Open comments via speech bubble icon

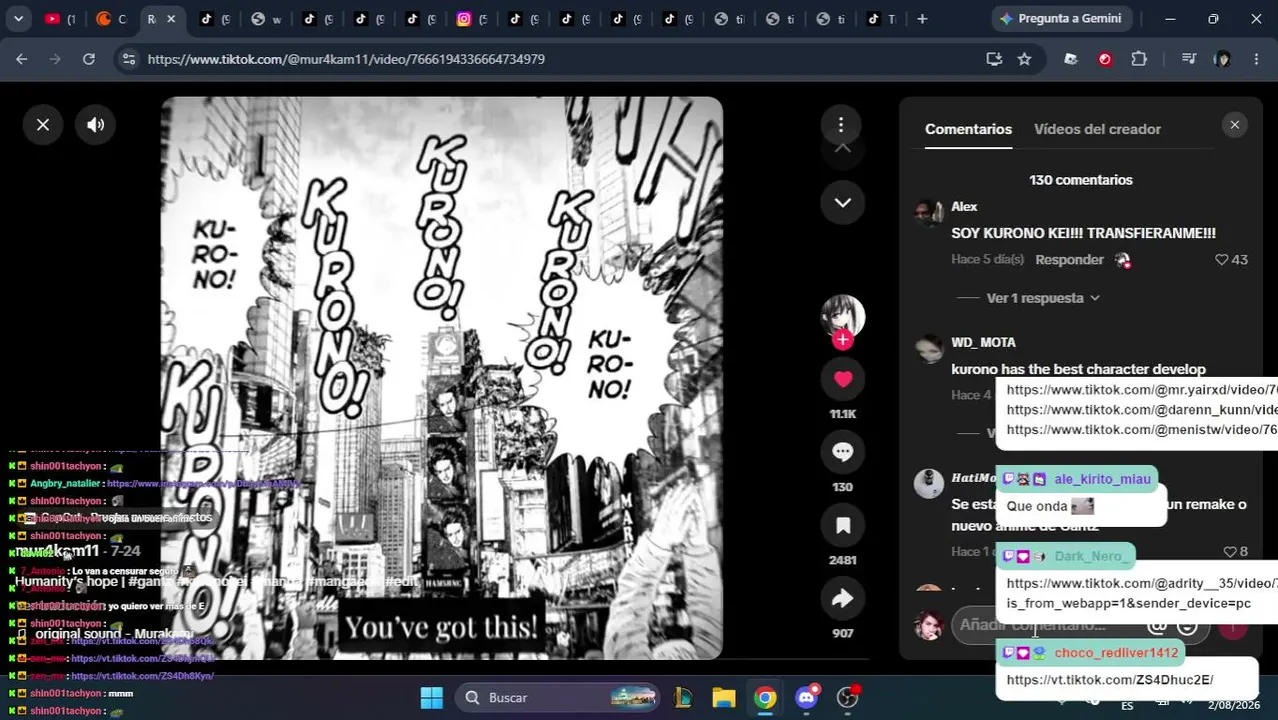pyautogui.click(x=843, y=452)
